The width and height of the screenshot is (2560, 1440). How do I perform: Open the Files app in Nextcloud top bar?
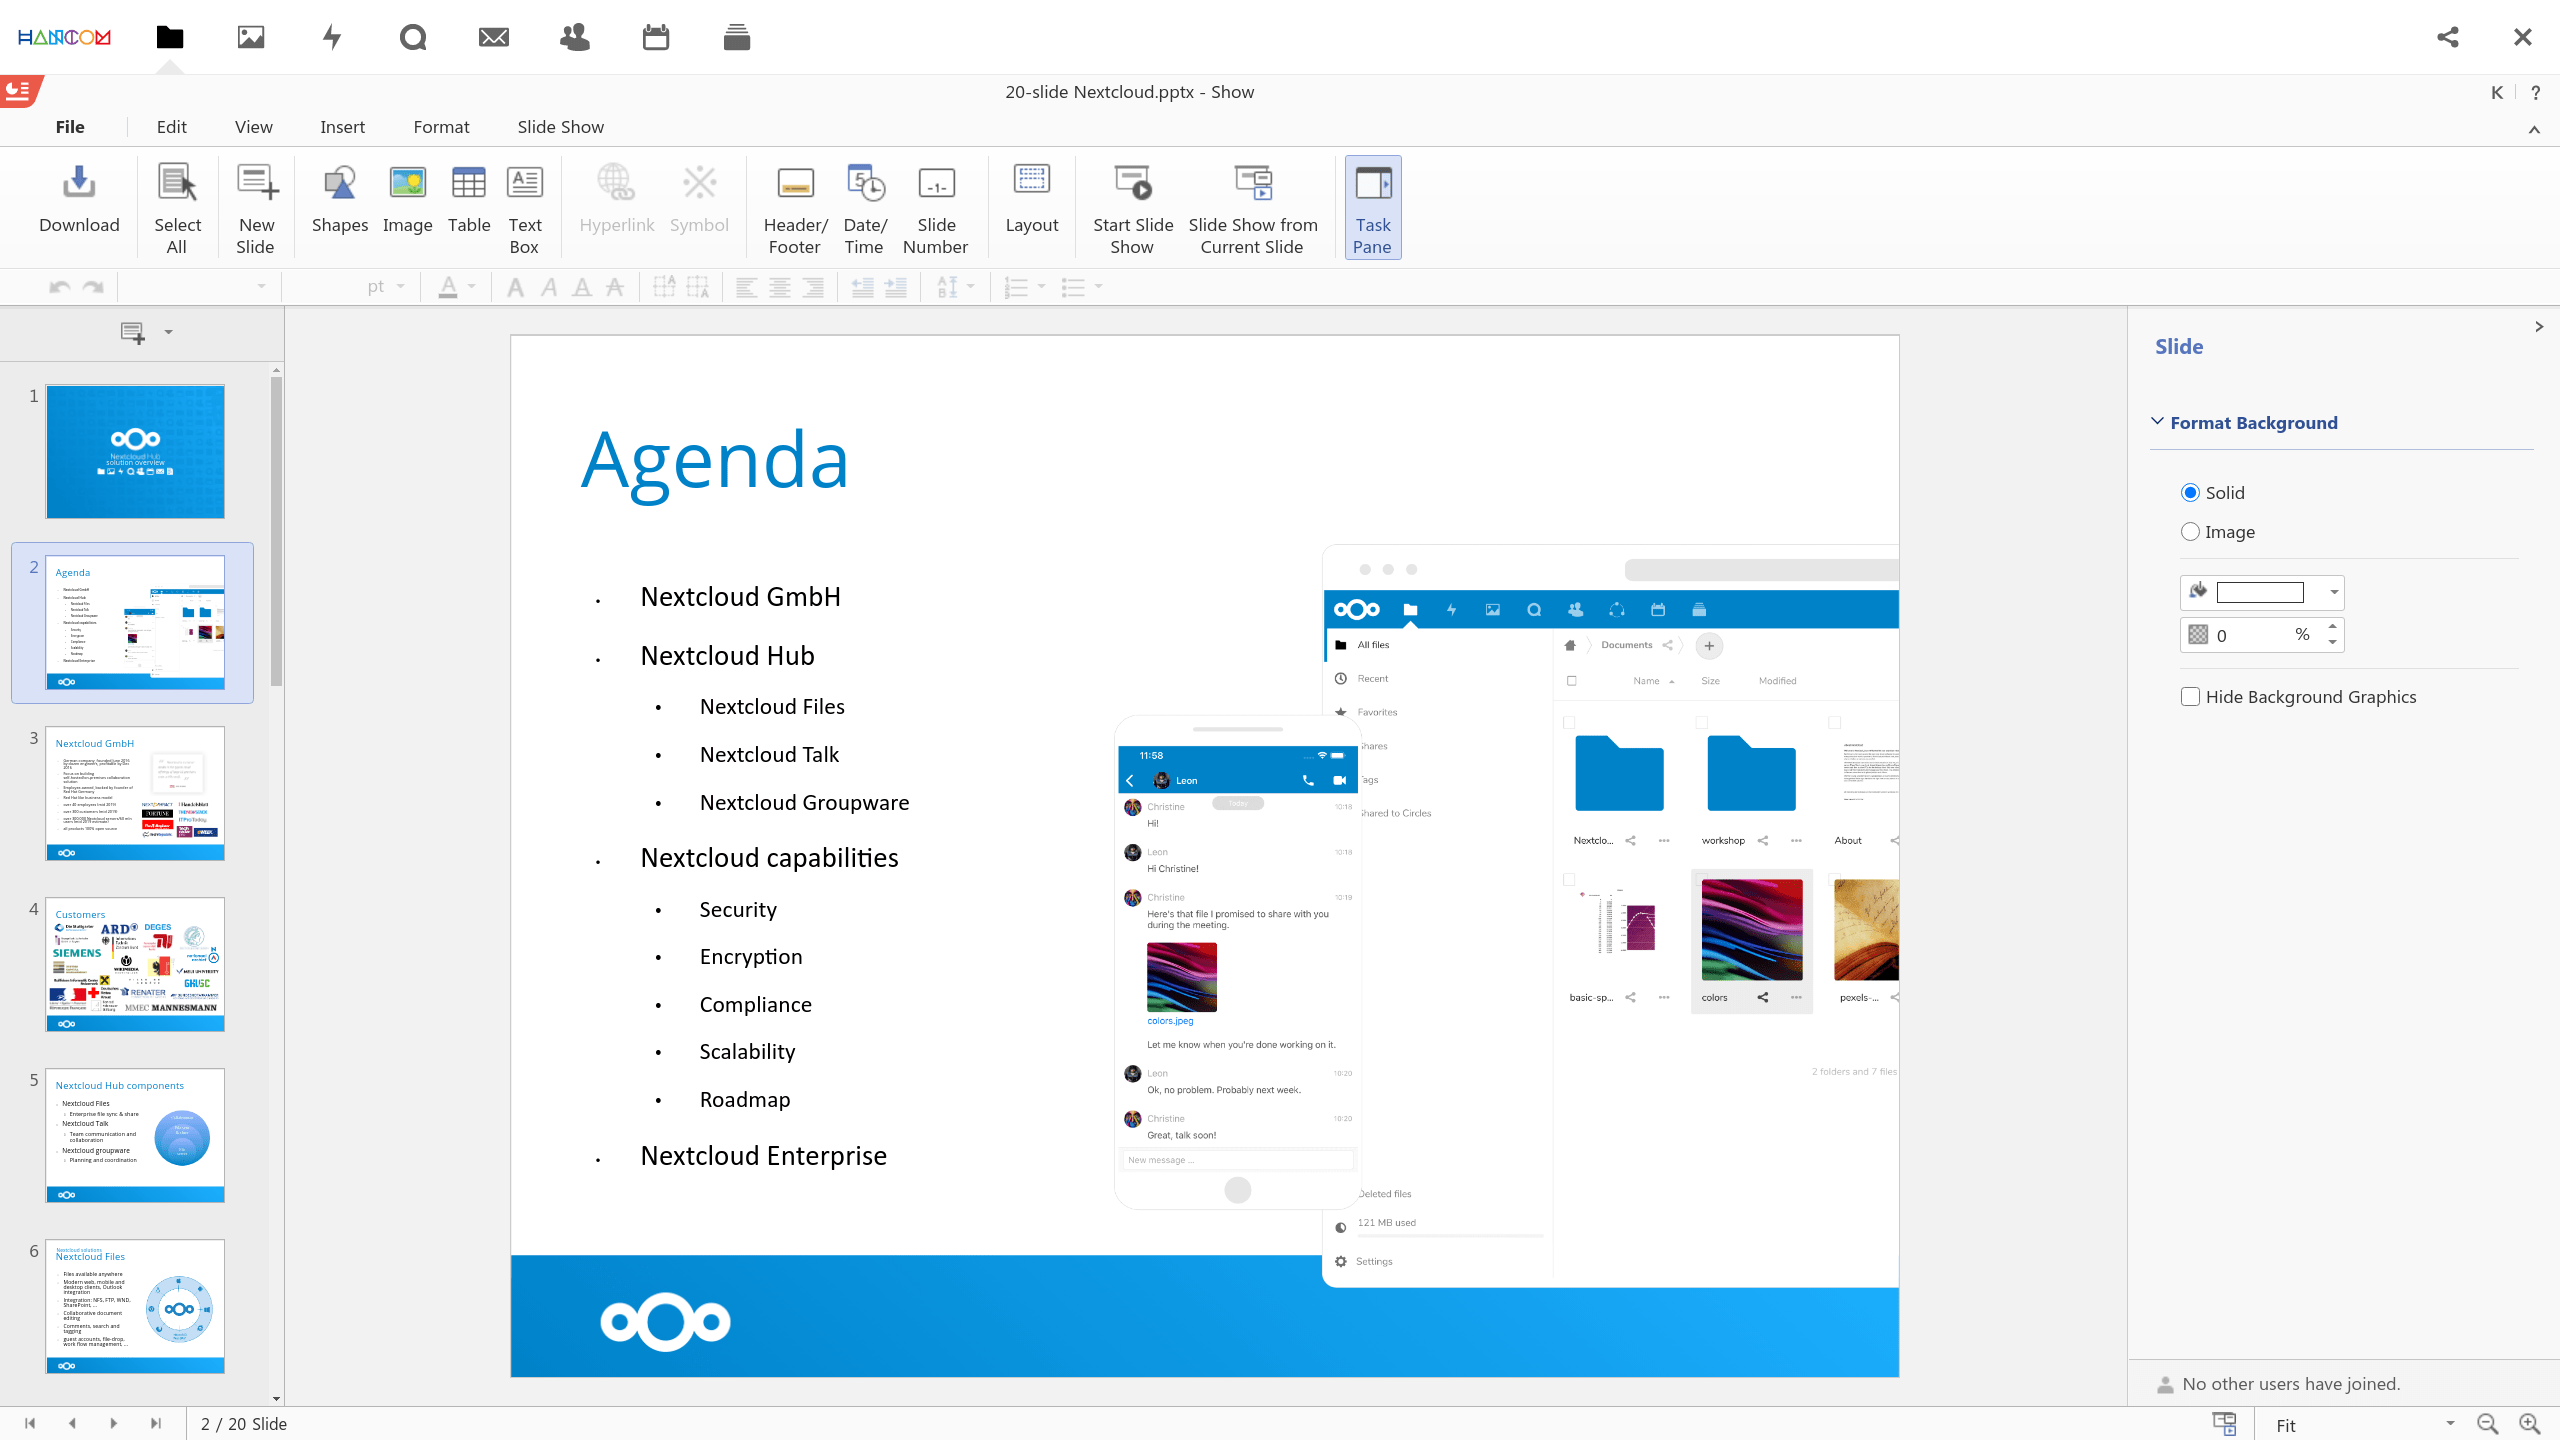[x=170, y=37]
